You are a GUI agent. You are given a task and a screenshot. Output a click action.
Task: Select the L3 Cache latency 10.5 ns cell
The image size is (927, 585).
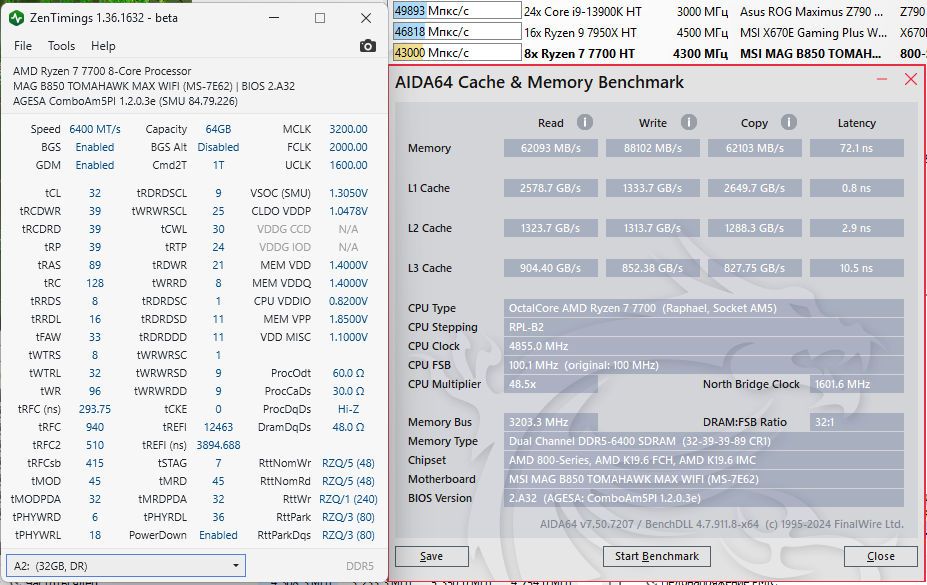[x=857, y=268]
